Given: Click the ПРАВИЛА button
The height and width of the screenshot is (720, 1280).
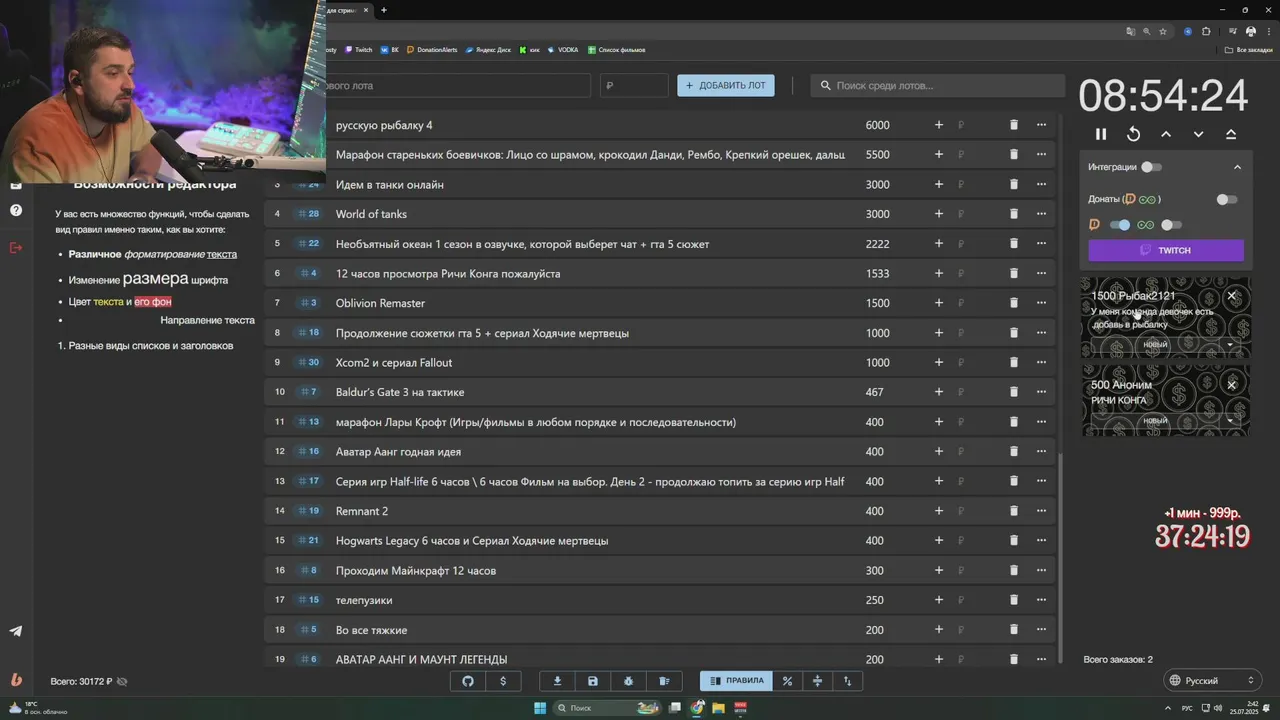Looking at the screenshot, I should click(736, 681).
